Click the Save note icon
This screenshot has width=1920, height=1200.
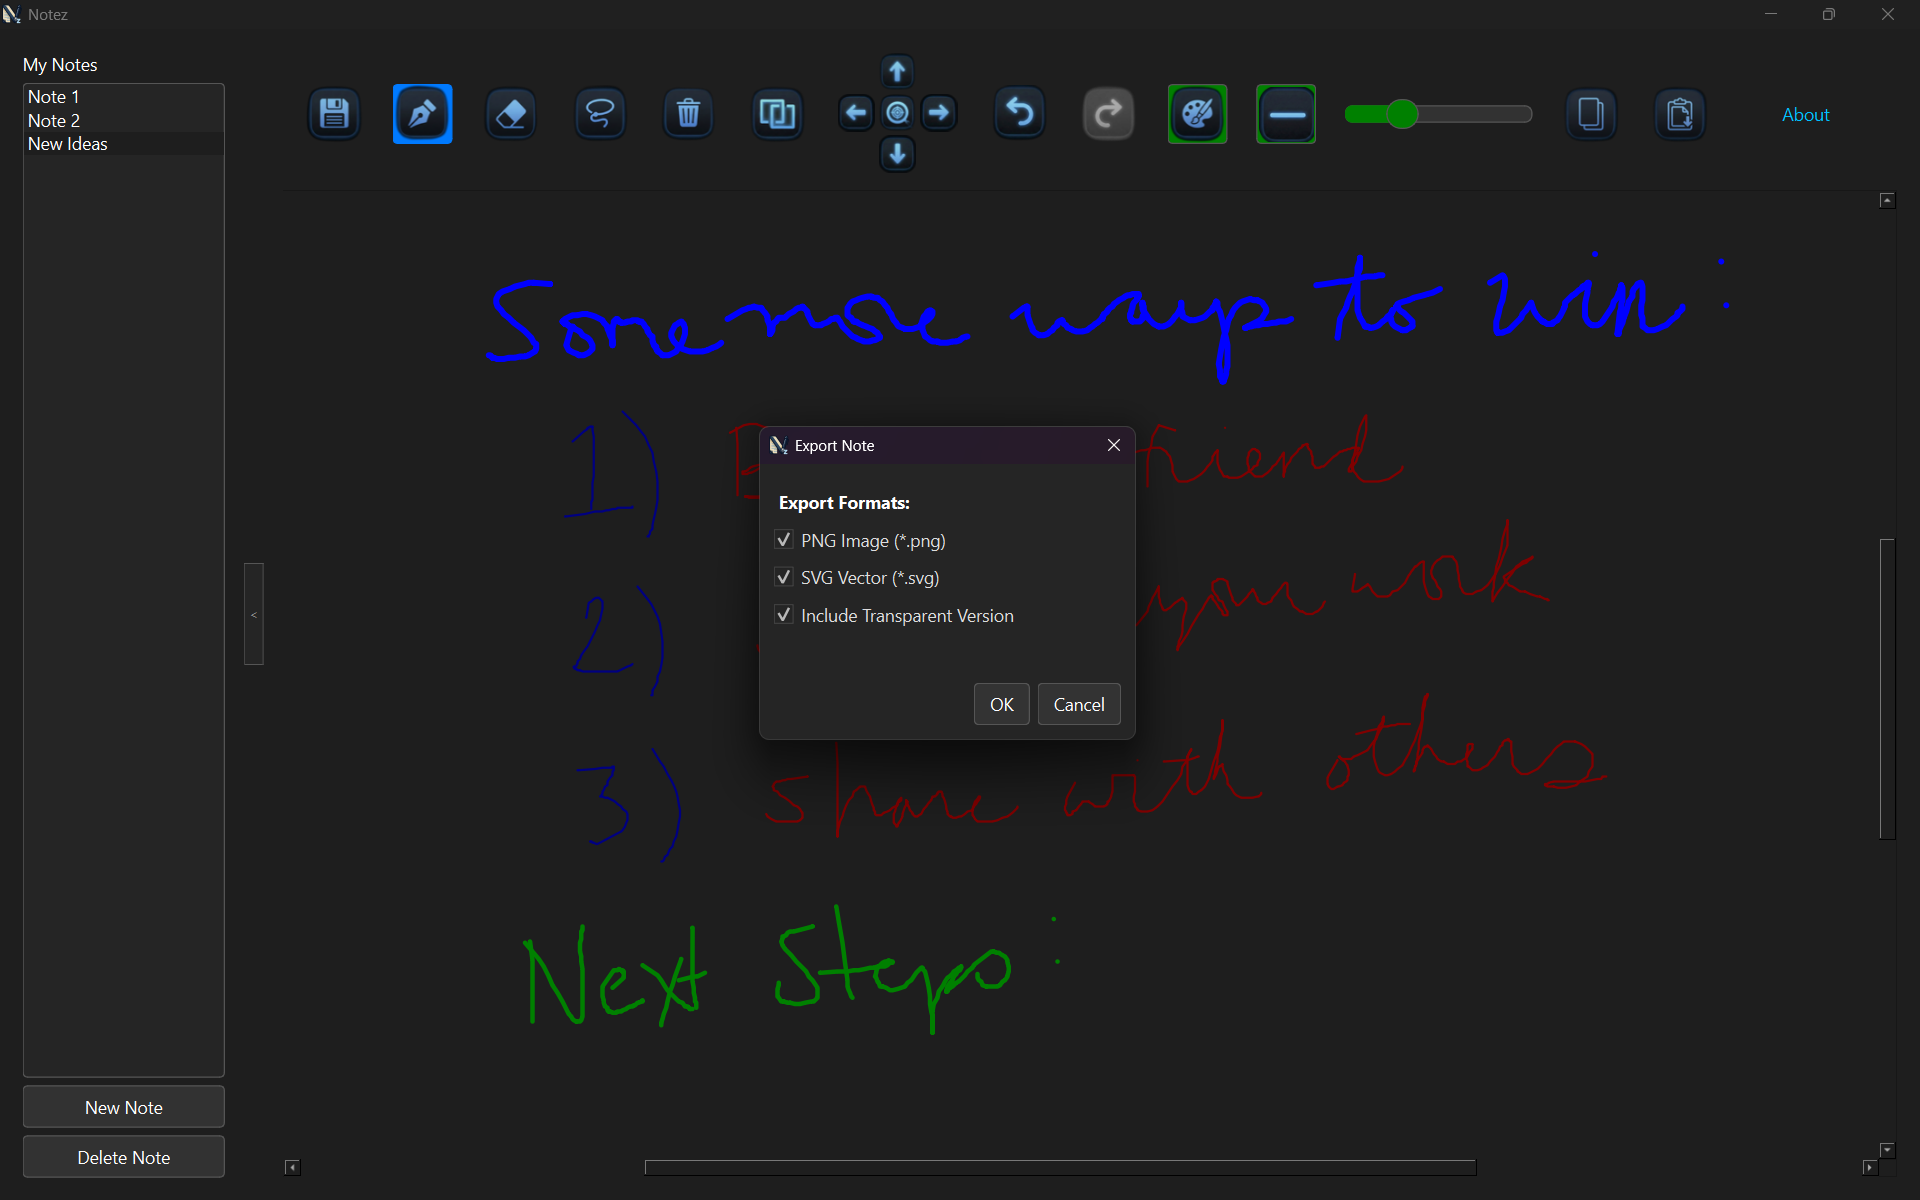click(x=333, y=113)
